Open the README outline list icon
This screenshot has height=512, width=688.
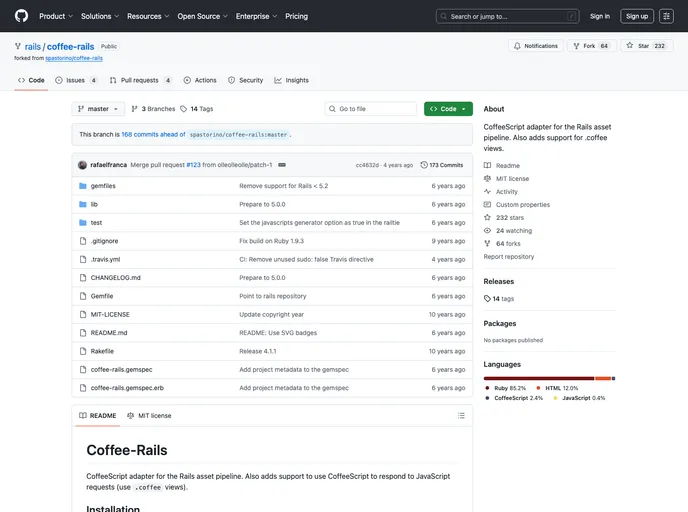click(x=461, y=415)
